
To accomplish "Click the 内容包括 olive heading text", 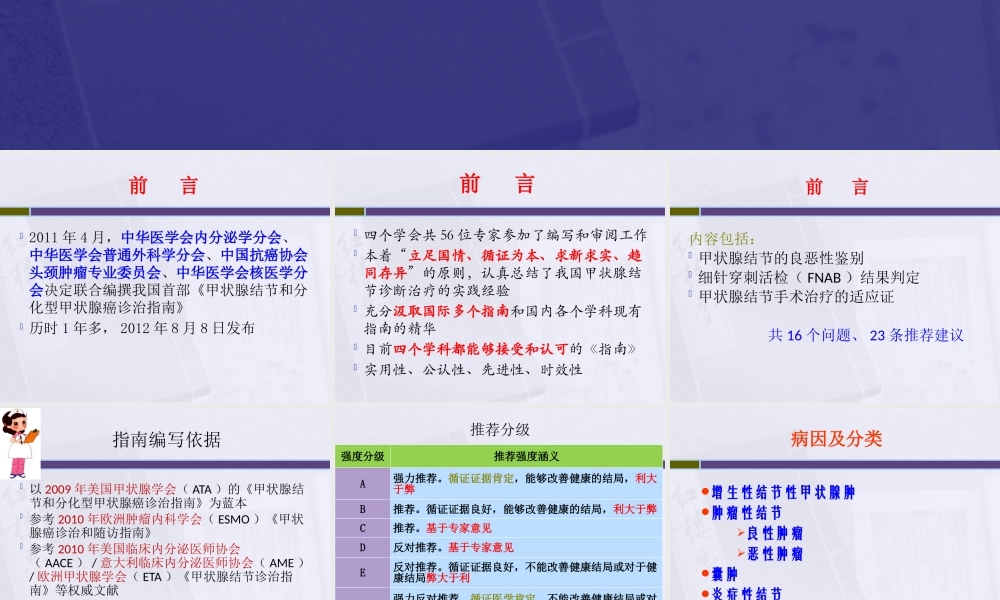I will 723,239.
